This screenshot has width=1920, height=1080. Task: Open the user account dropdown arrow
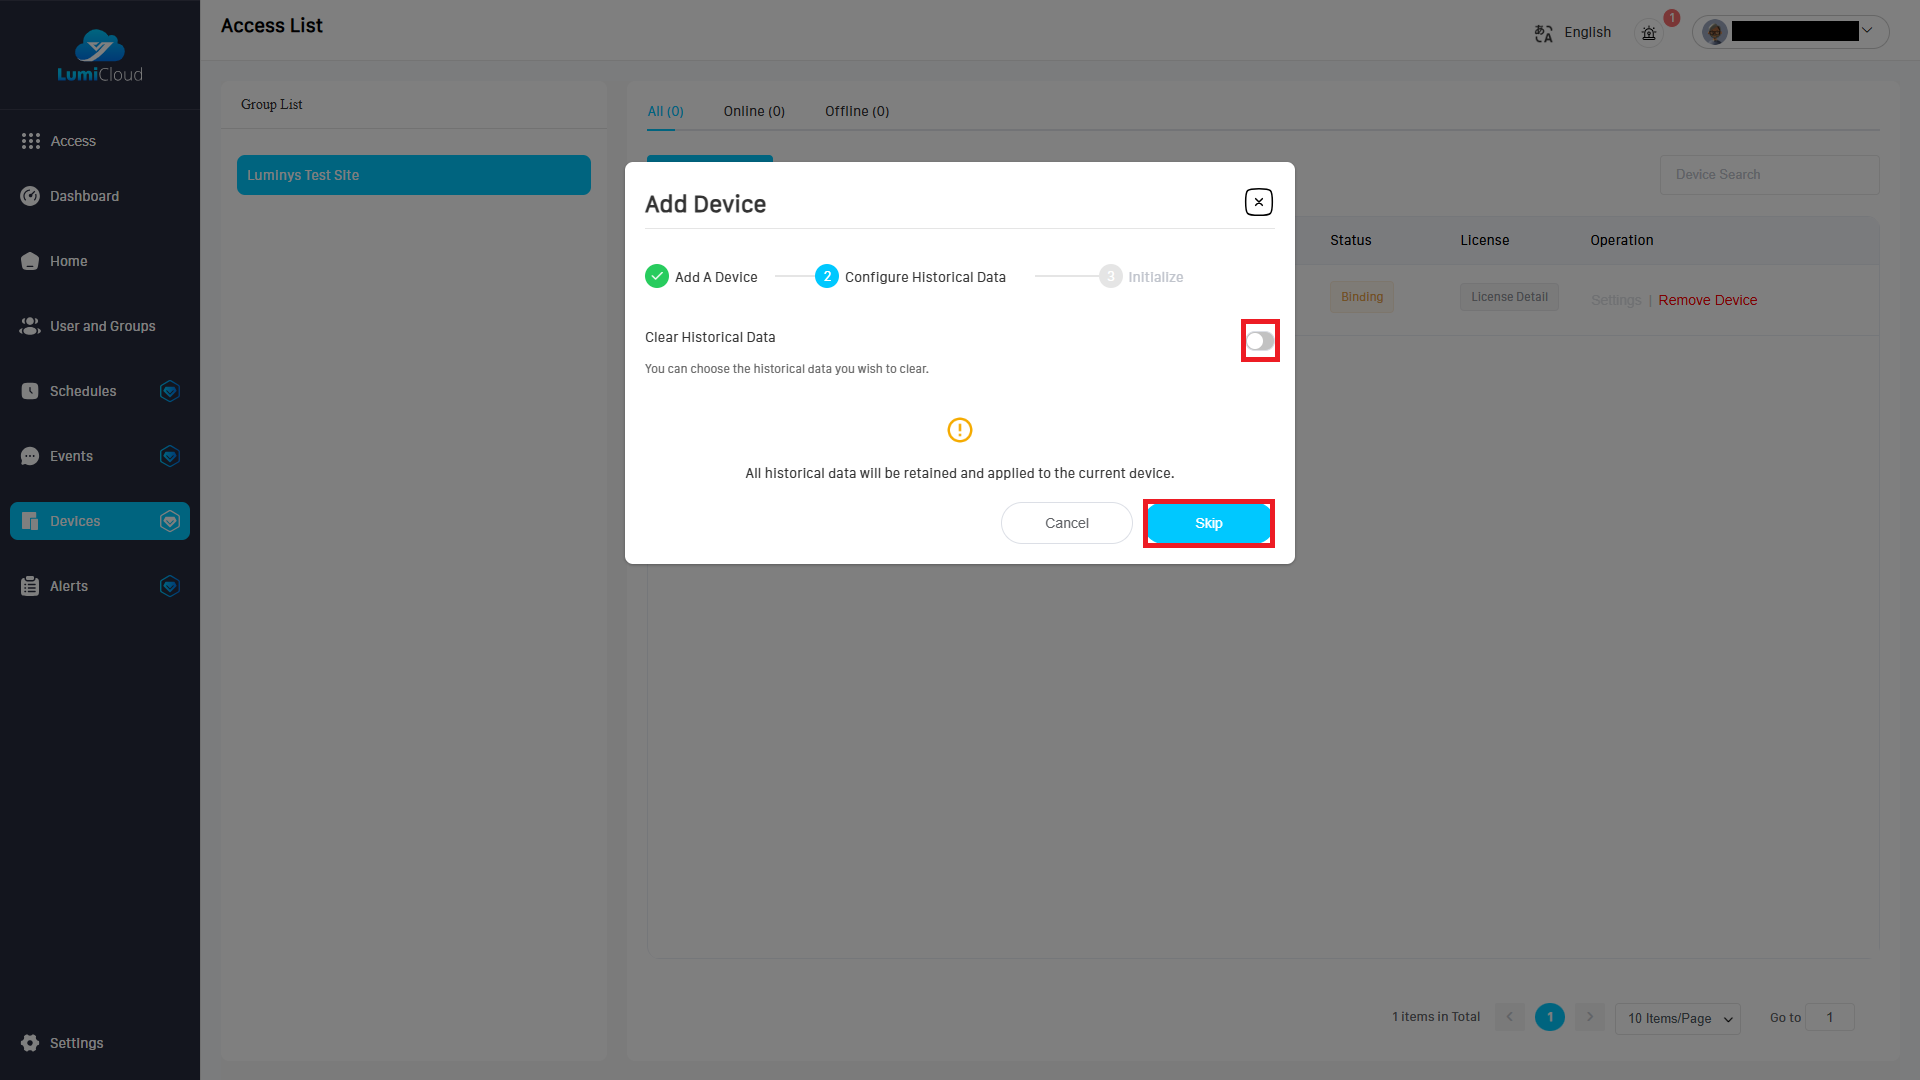(x=1867, y=30)
